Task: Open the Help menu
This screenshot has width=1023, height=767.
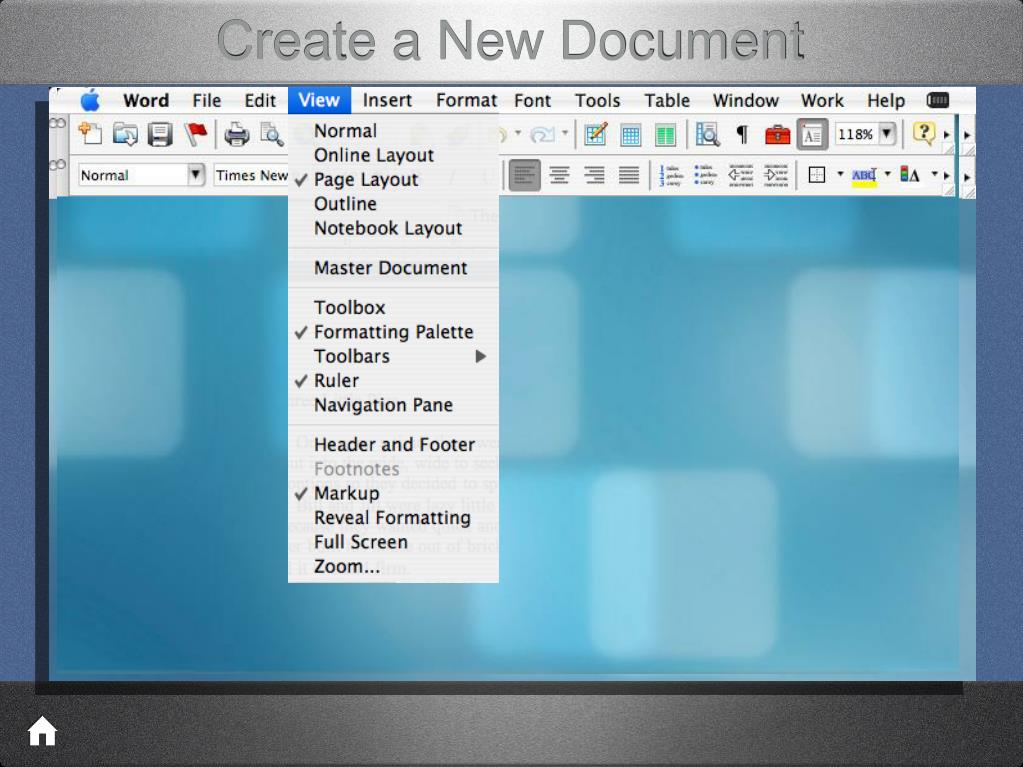Action: (886, 100)
